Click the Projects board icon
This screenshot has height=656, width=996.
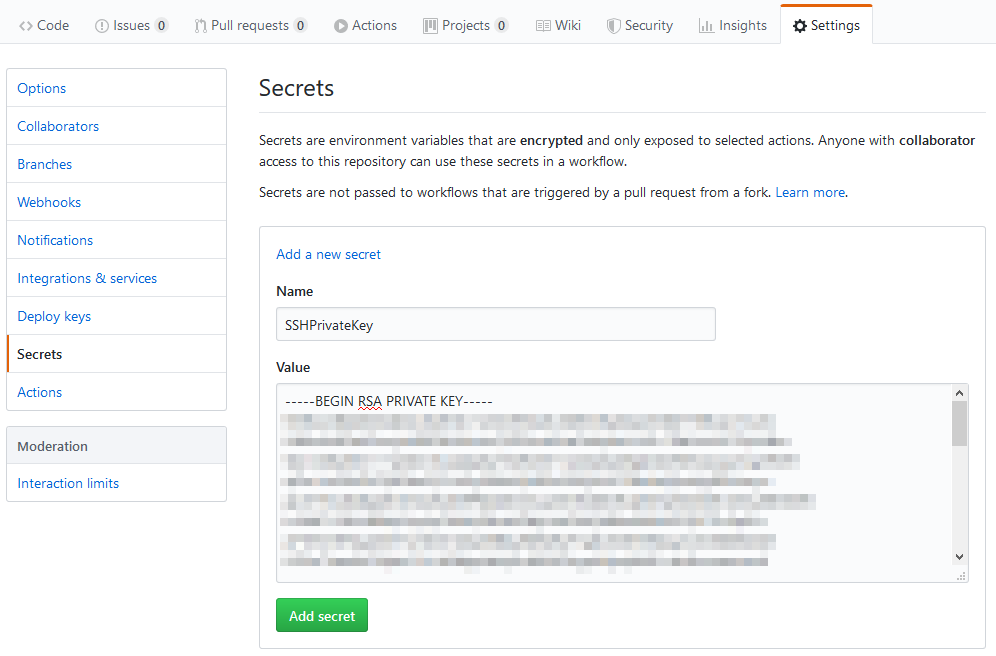click(431, 26)
